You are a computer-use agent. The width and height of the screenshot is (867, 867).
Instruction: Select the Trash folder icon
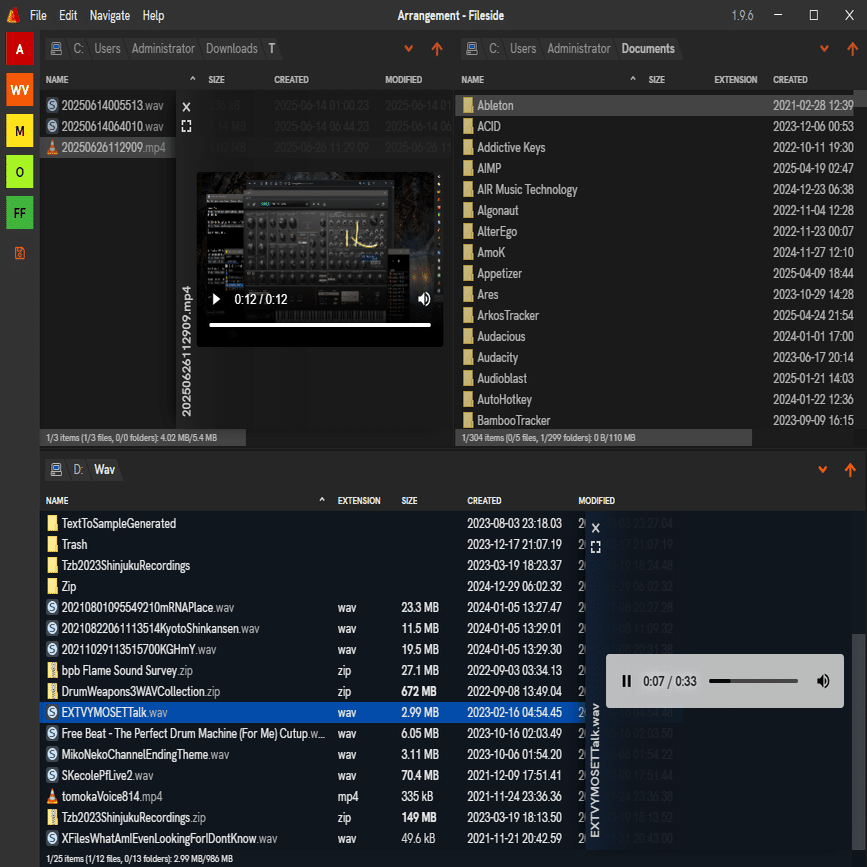point(52,544)
